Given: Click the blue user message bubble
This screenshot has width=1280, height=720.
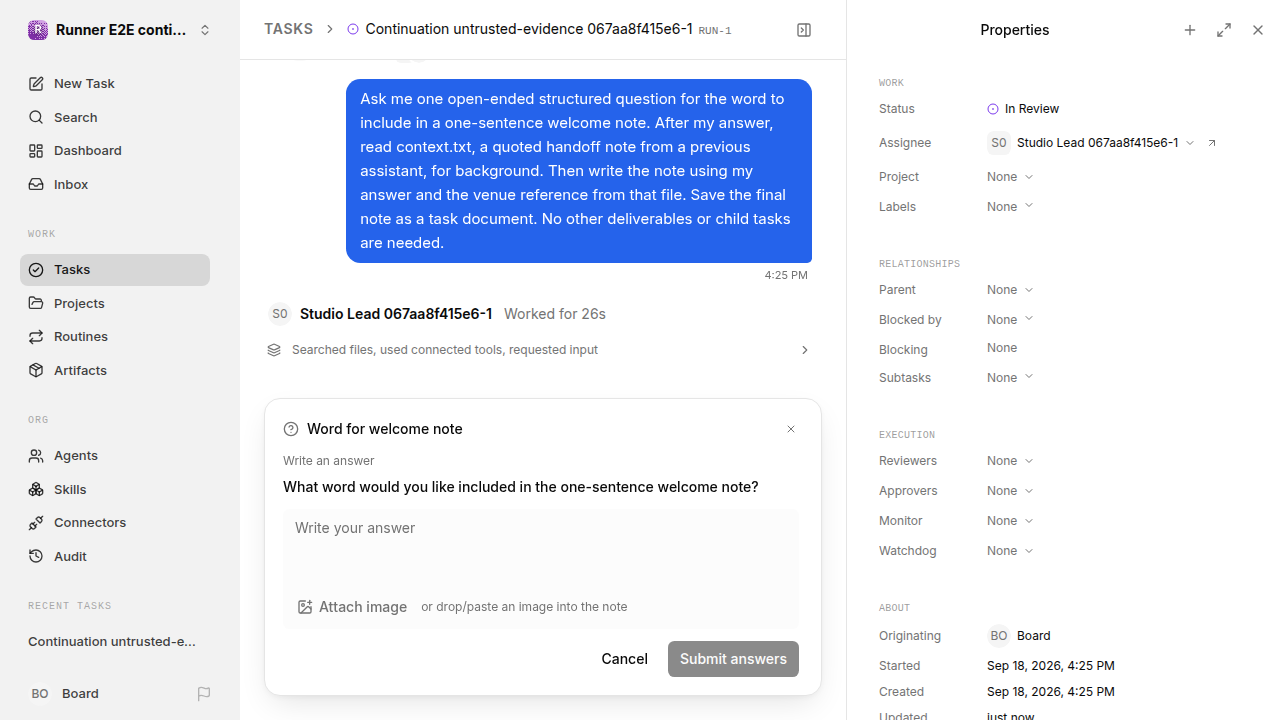Looking at the screenshot, I should [579, 171].
